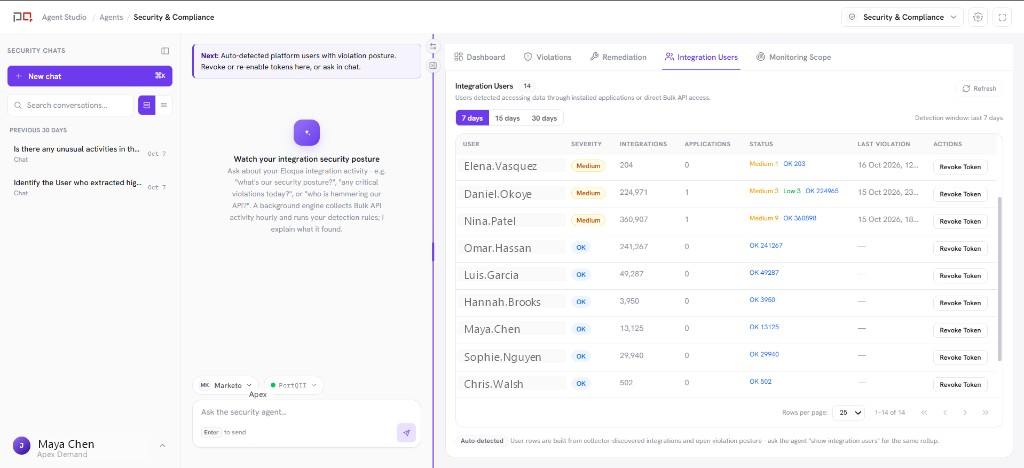
Task: Go to last page pagination icon
Action: tap(985, 413)
